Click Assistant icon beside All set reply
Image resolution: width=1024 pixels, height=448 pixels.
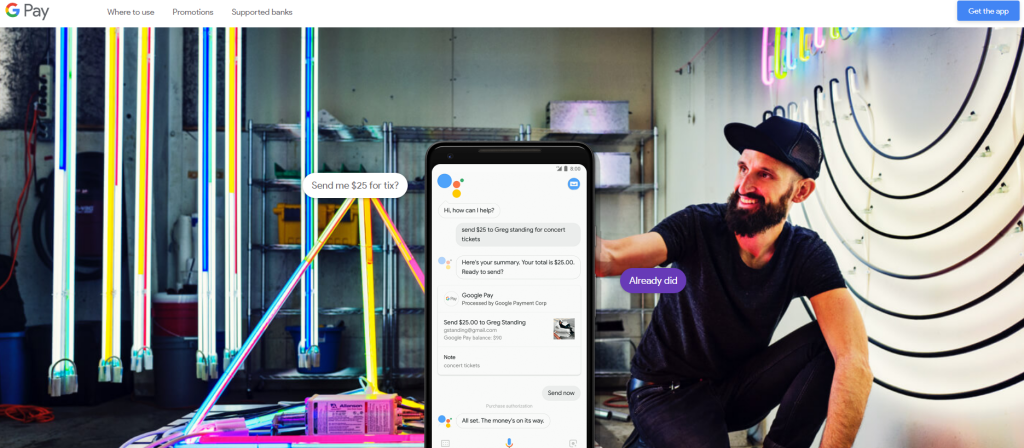[445, 421]
